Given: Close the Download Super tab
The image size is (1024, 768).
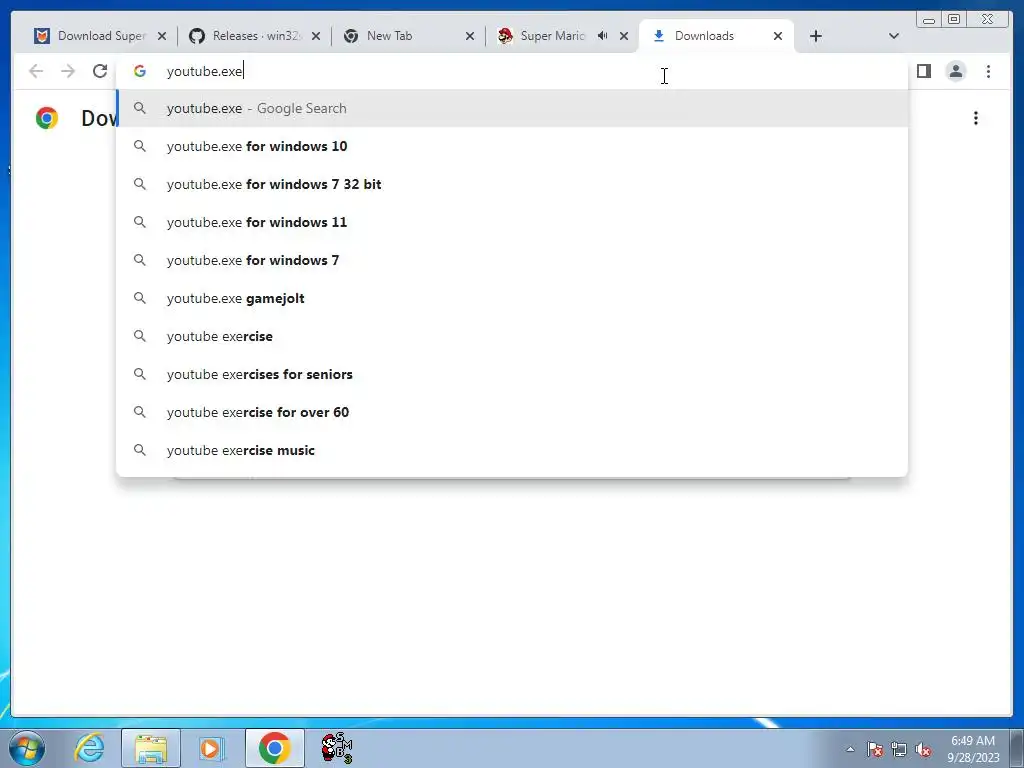Looking at the screenshot, I should tap(162, 36).
